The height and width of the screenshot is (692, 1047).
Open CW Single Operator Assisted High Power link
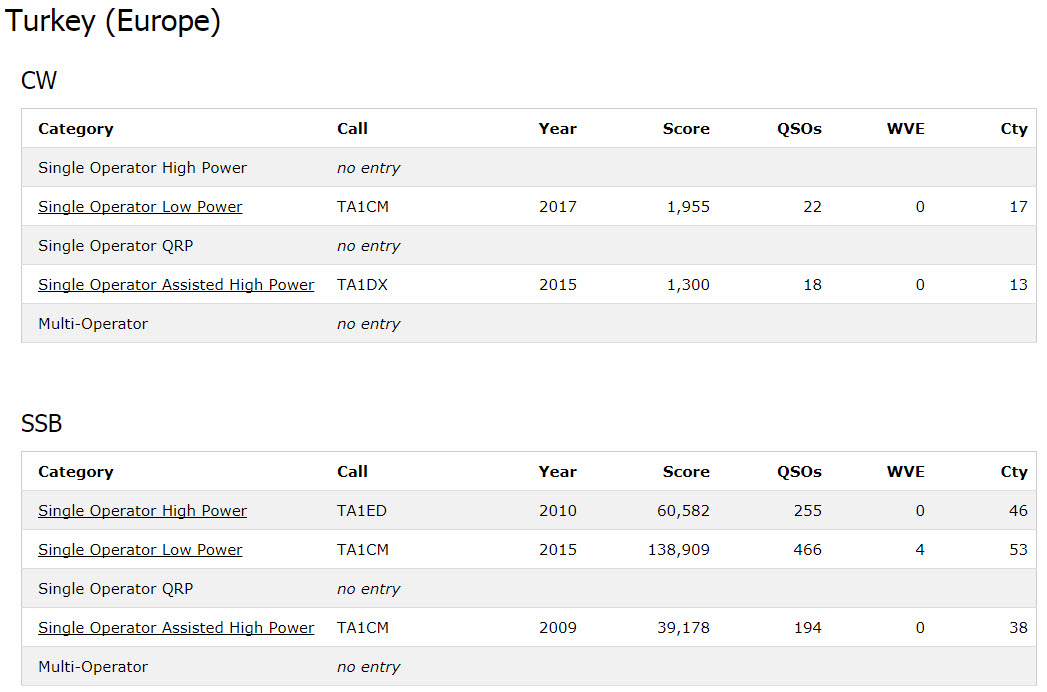[176, 285]
